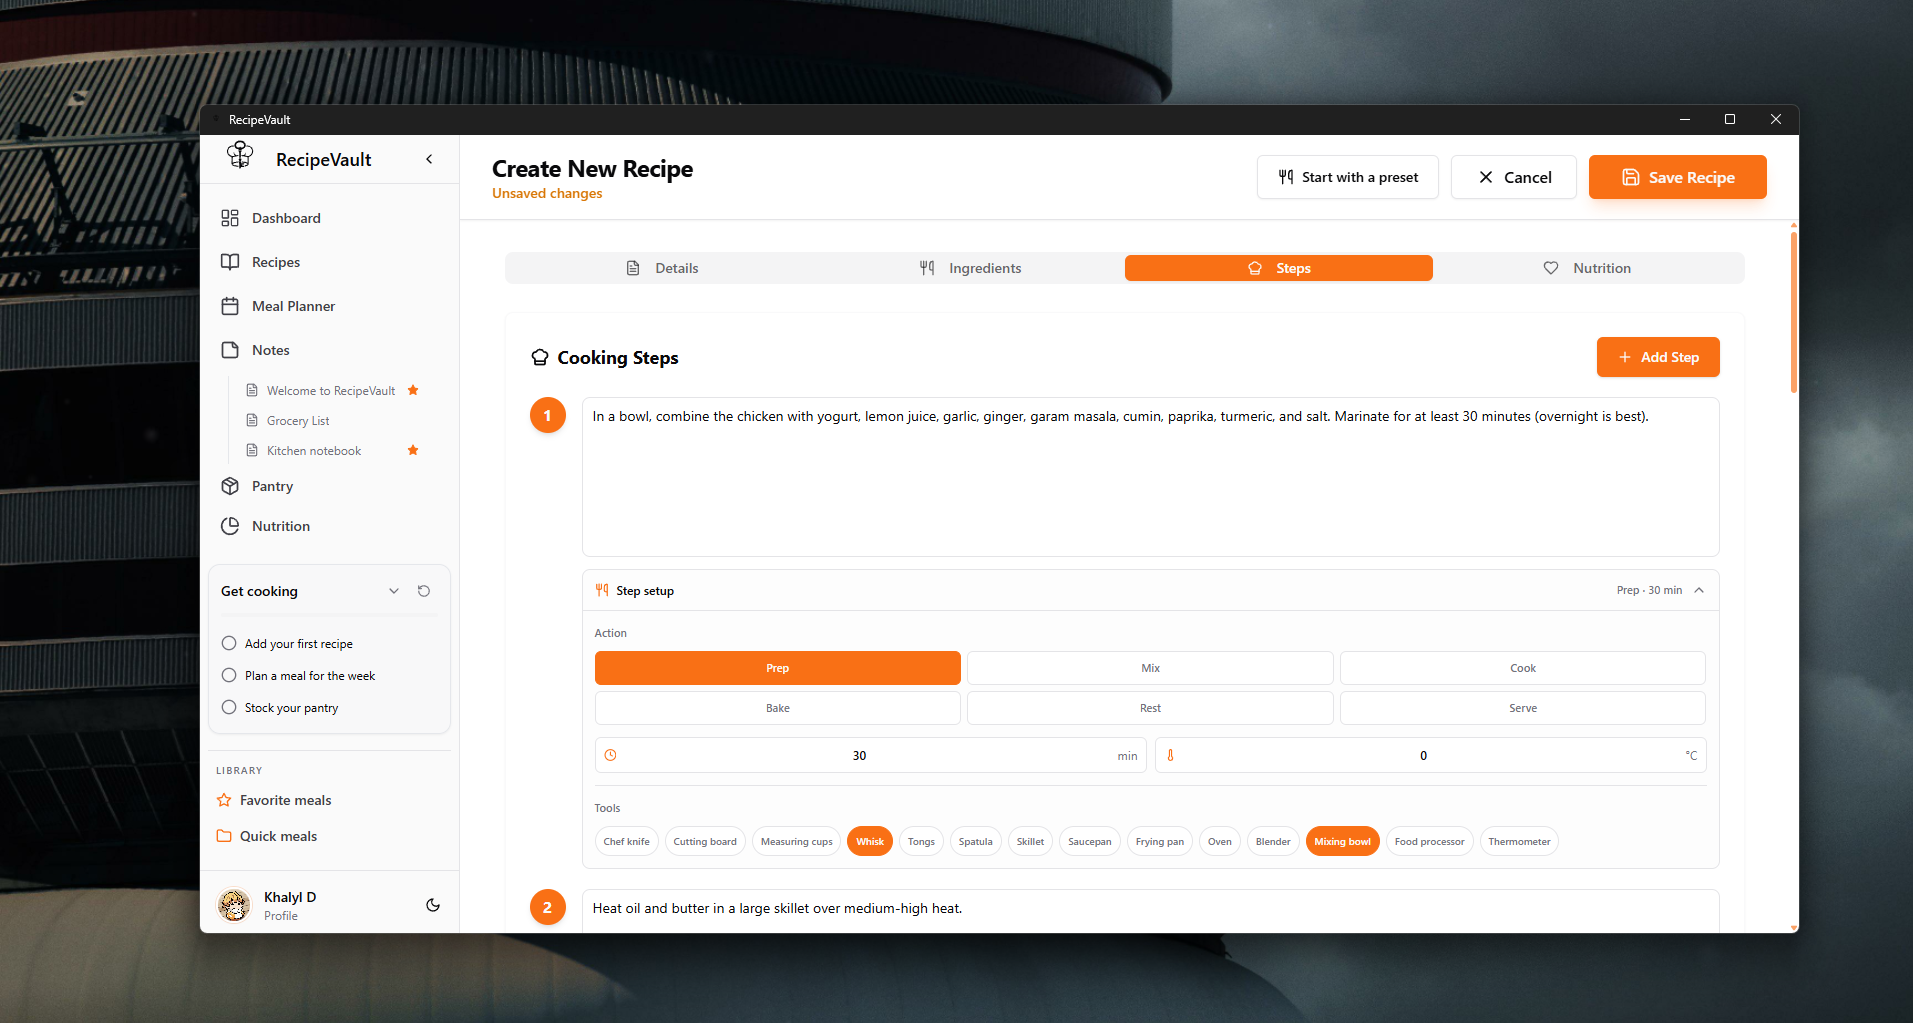This screenshot has width=1913, height=1023.
Task: Select the Prep action
Action: (x=777, y=668)
